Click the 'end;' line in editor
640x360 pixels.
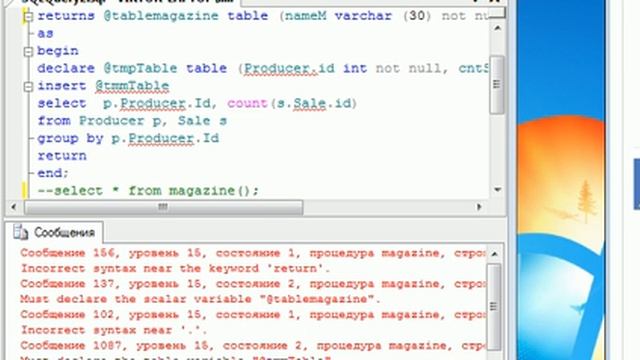53,173
